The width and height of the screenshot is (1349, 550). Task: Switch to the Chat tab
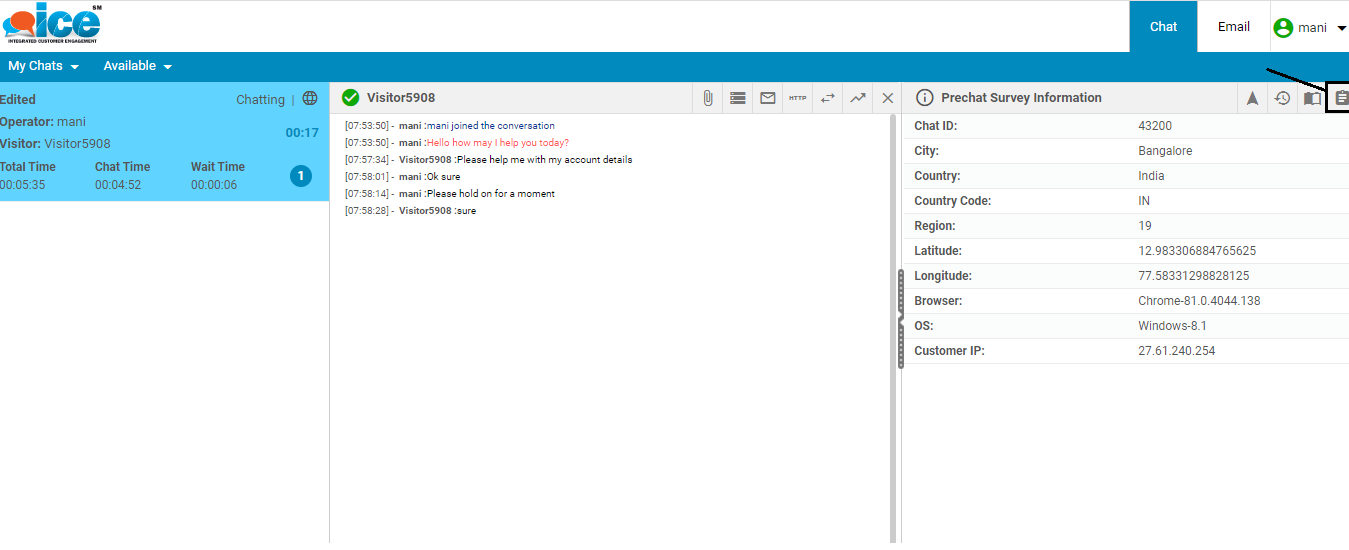point(1163,27)
